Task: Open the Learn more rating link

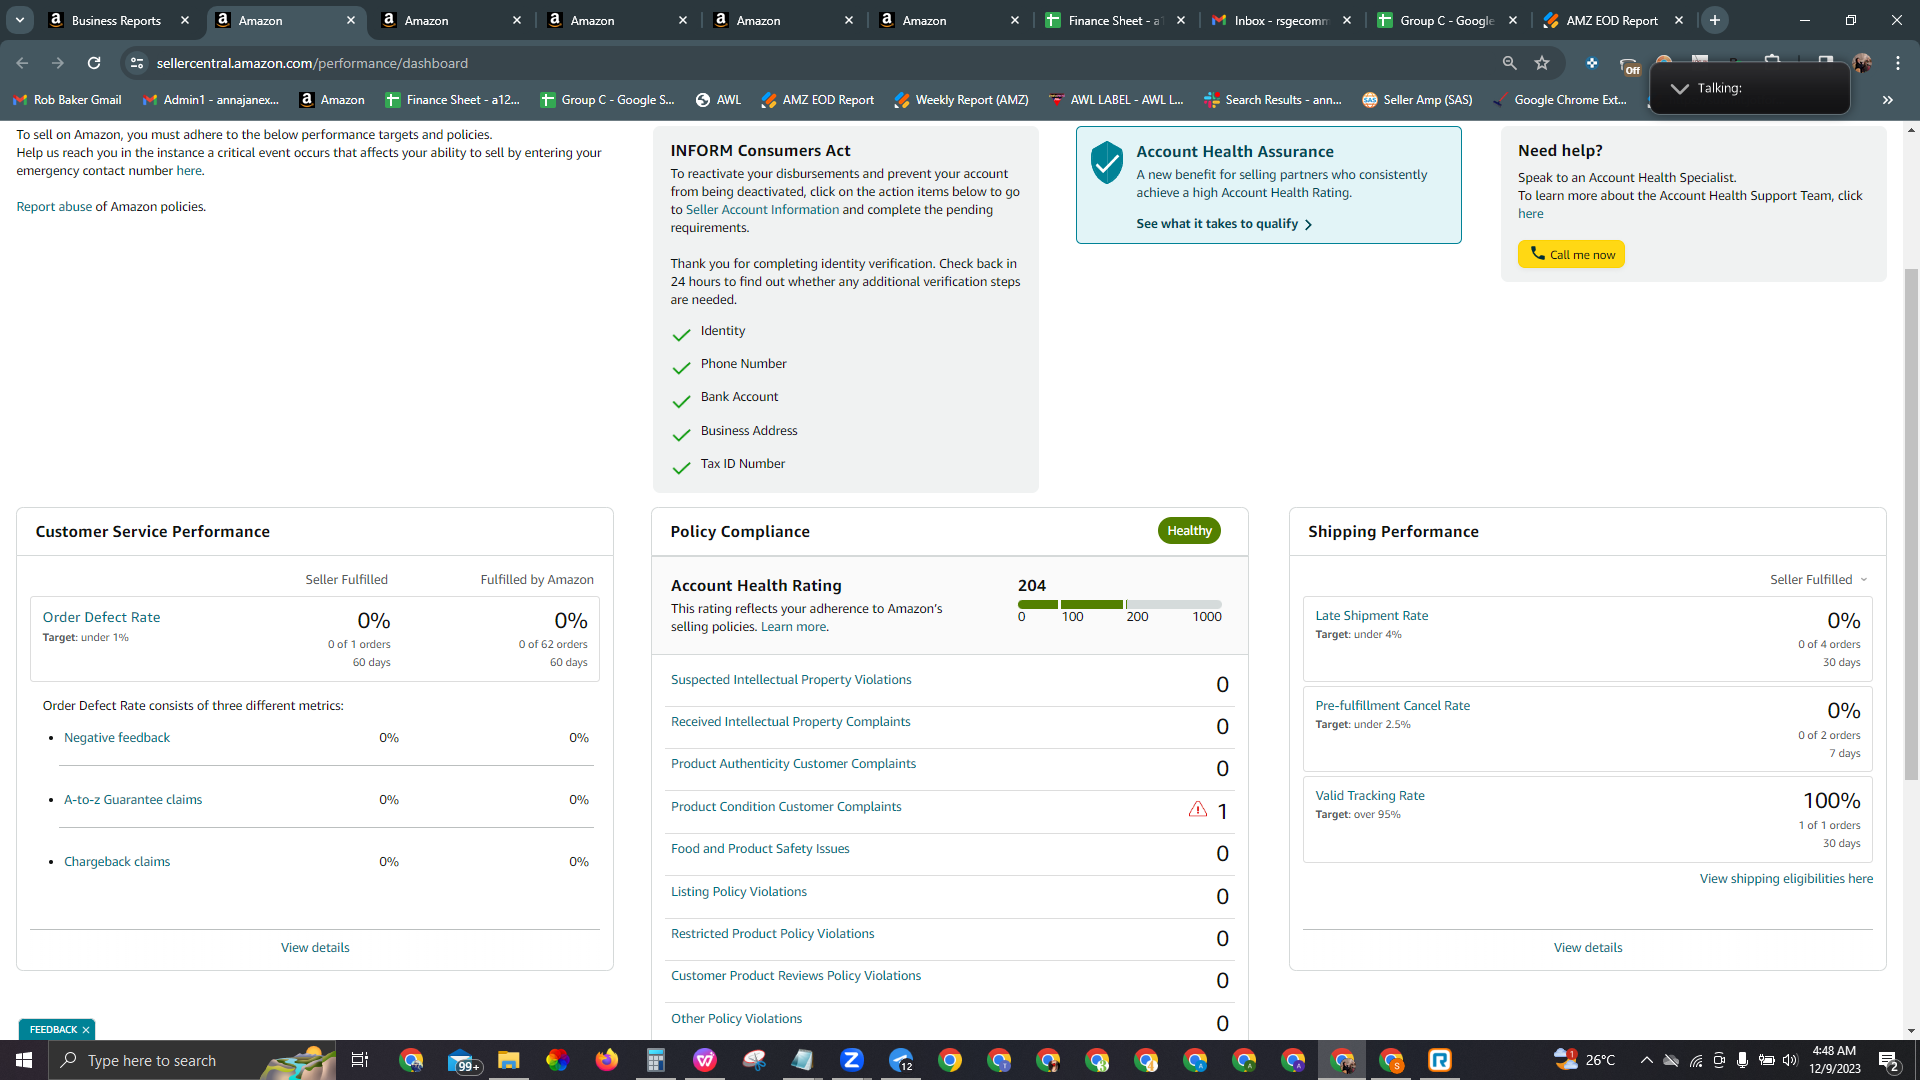Action: tap(794, 627)
